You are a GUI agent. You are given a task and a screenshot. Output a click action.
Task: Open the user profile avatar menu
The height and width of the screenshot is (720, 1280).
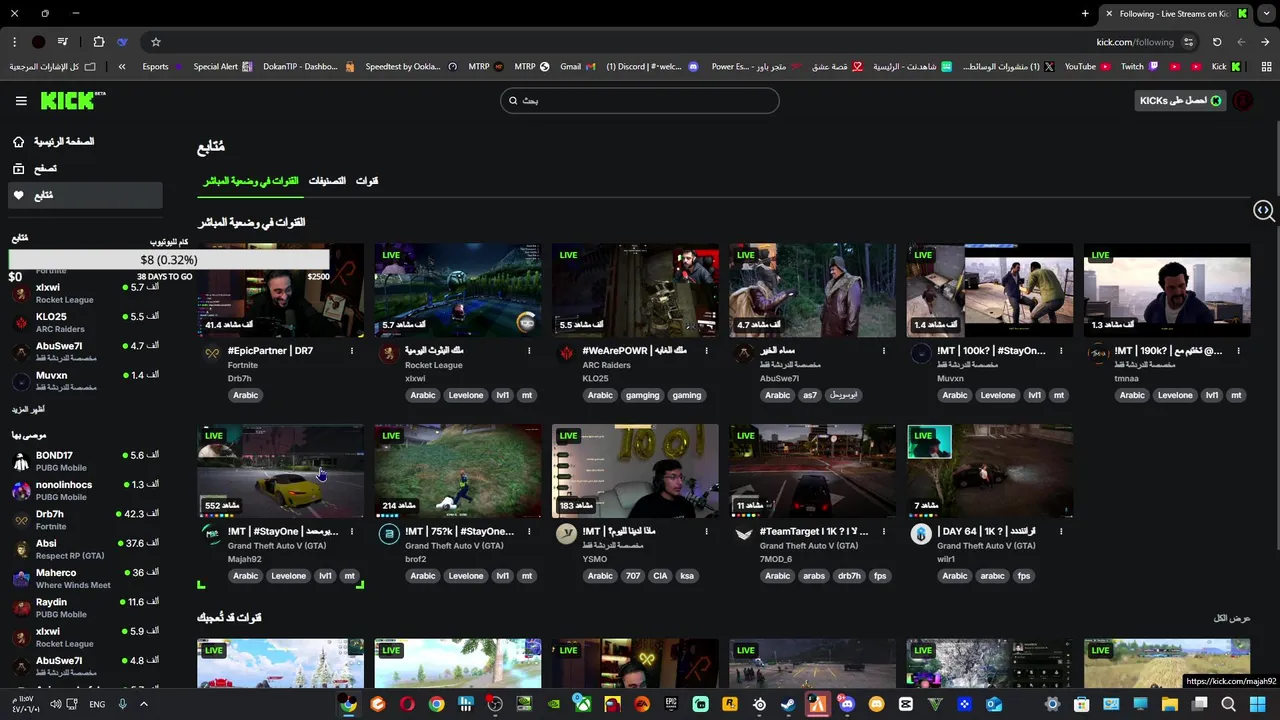[1242, 100]
